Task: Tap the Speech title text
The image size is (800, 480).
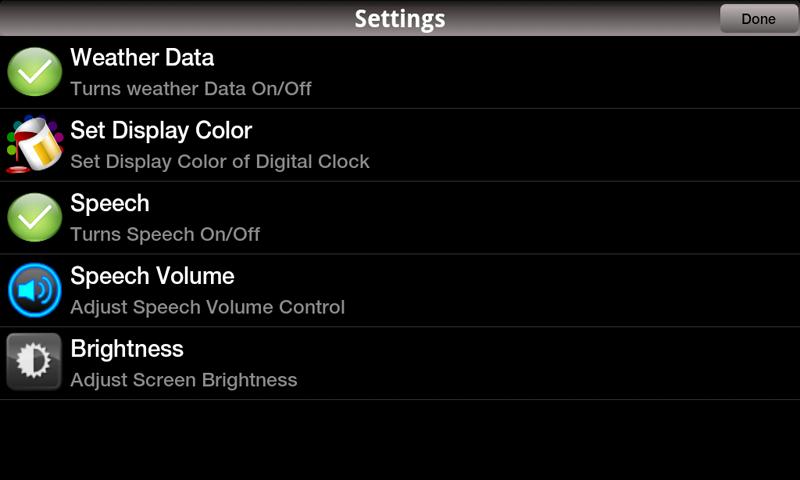Action: [x=110, y=204]
